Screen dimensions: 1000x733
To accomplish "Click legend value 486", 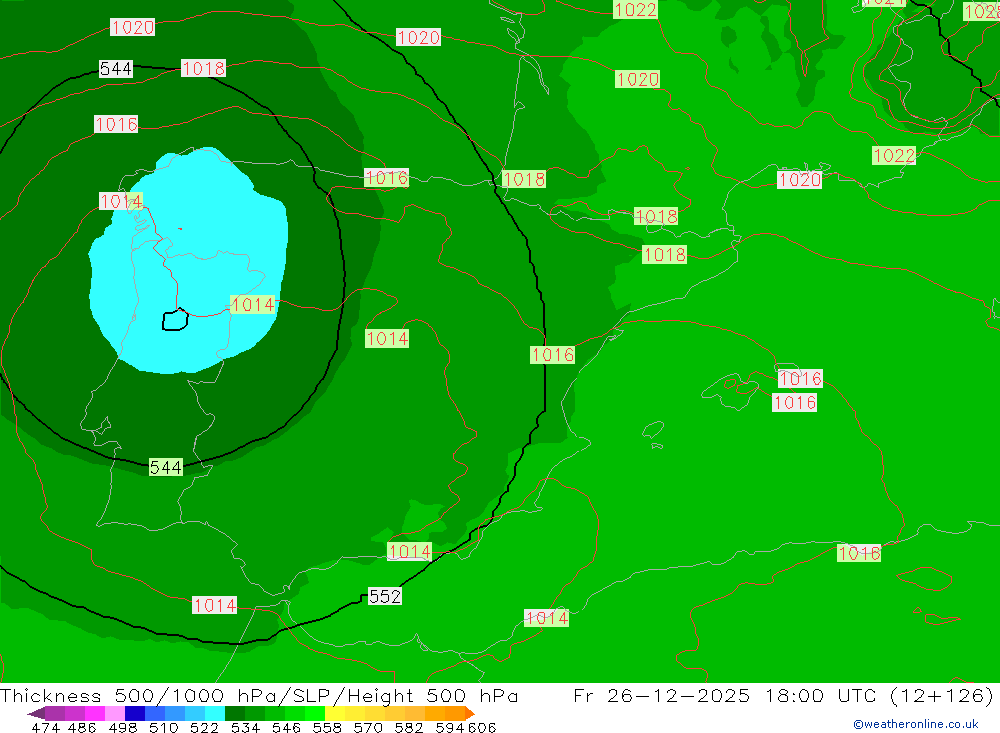I will pyautogui.click(x=82, y=727).
